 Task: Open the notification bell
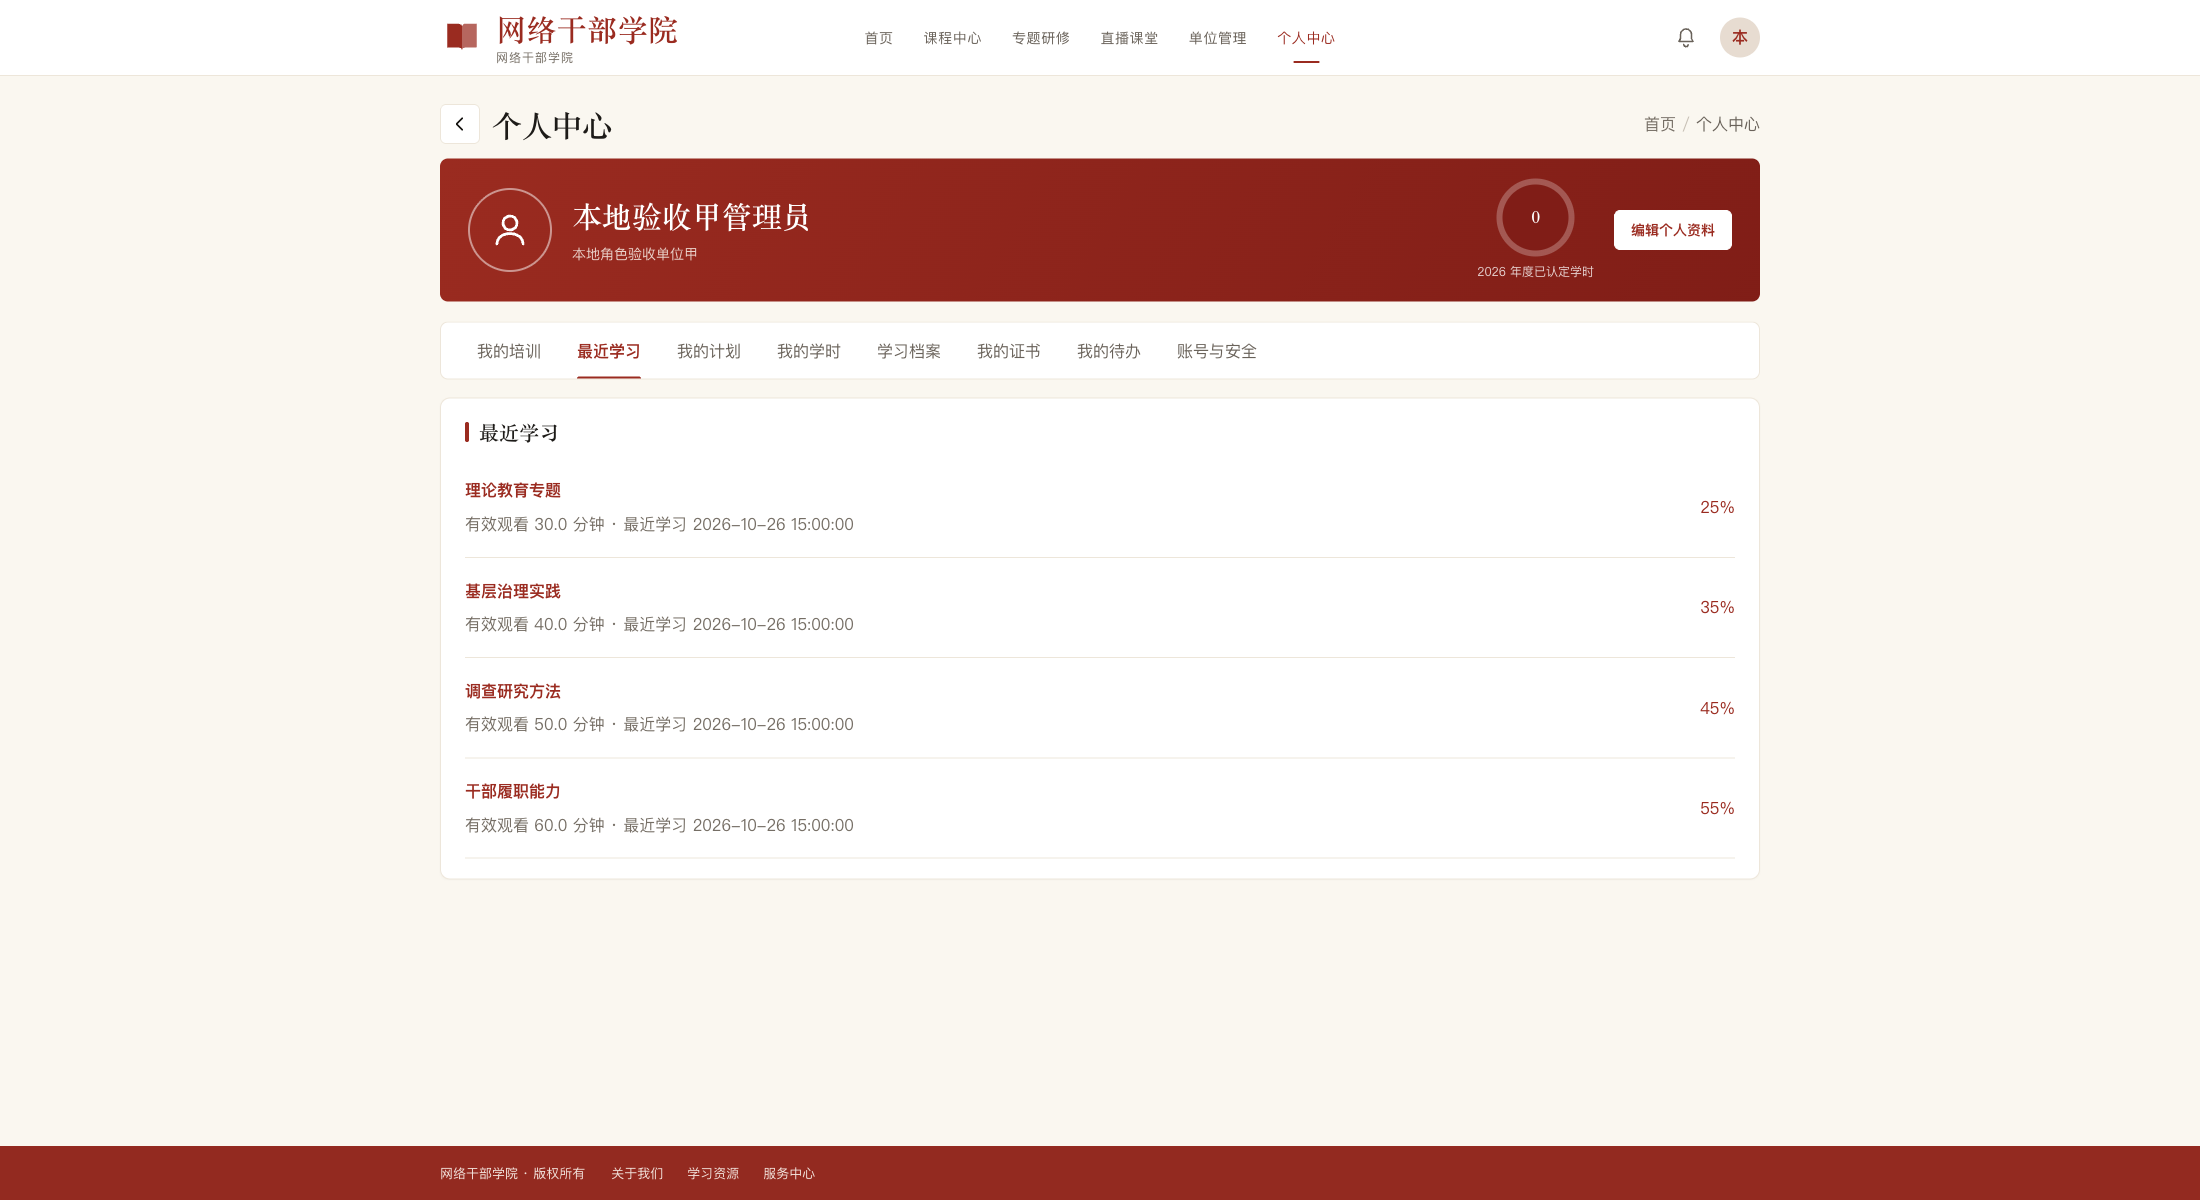click(x=1686, y=37)
